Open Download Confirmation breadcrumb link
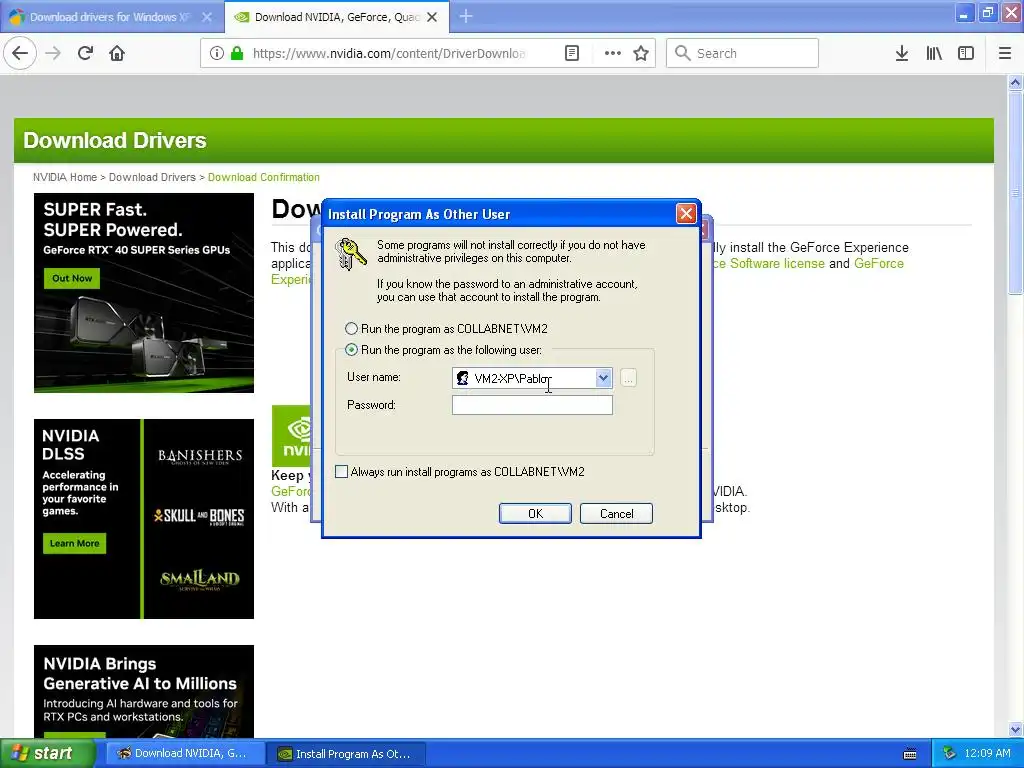 tap(264, 177)
